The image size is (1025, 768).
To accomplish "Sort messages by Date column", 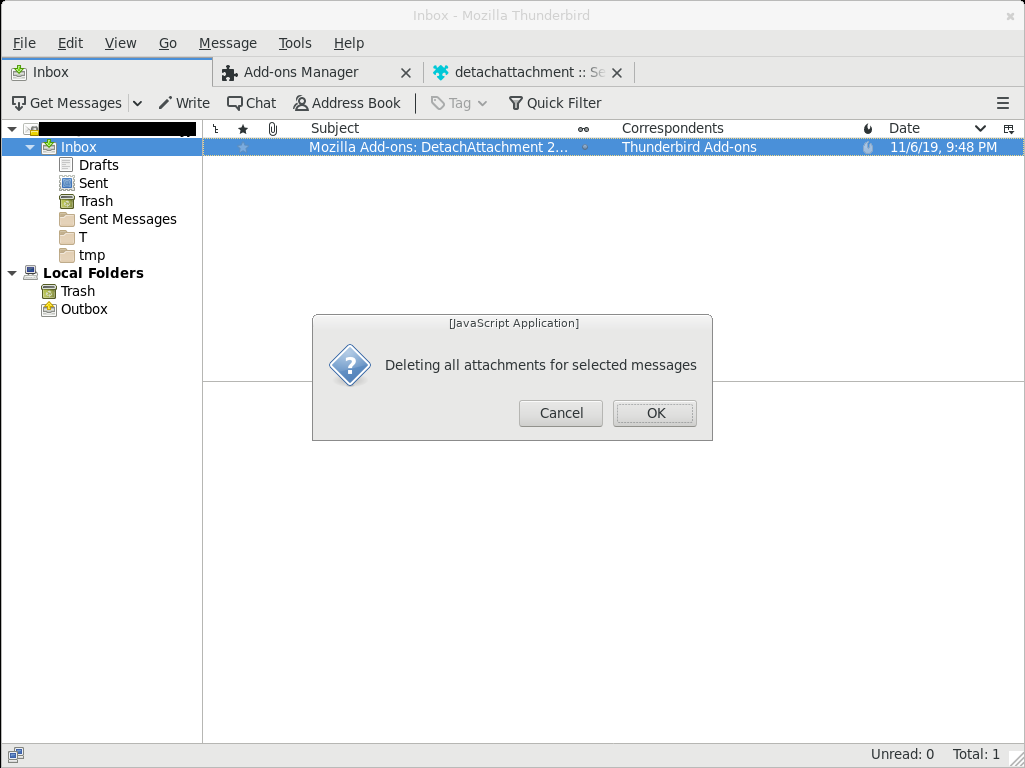I will [904, 128].
